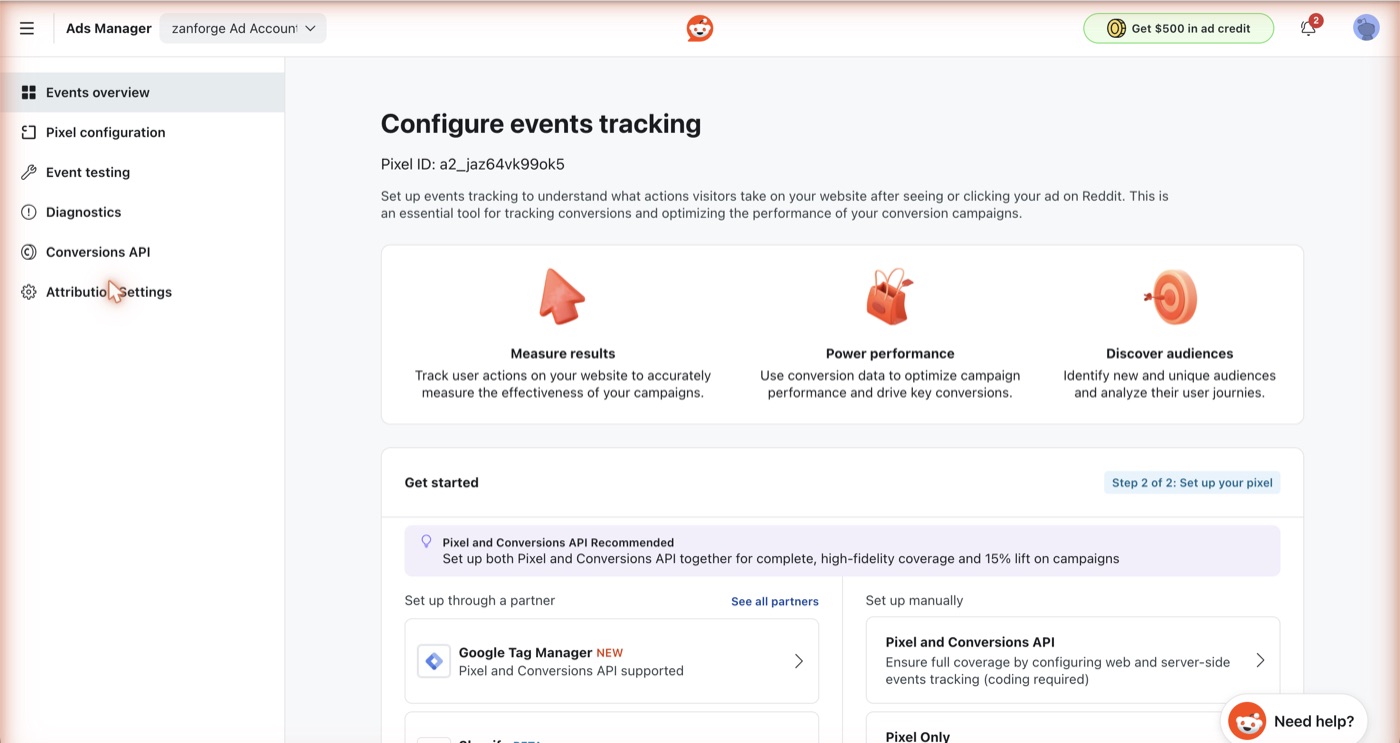Open Pixel configuration page
The image size is (1400, 743).
click(x=142, y=132)
